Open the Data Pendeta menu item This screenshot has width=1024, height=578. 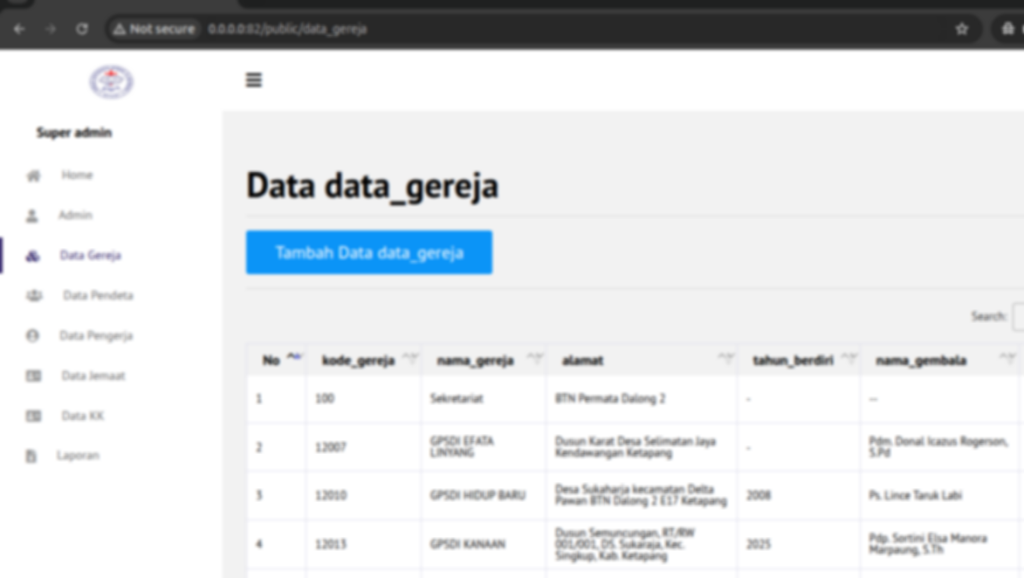[x=97, y=296]
